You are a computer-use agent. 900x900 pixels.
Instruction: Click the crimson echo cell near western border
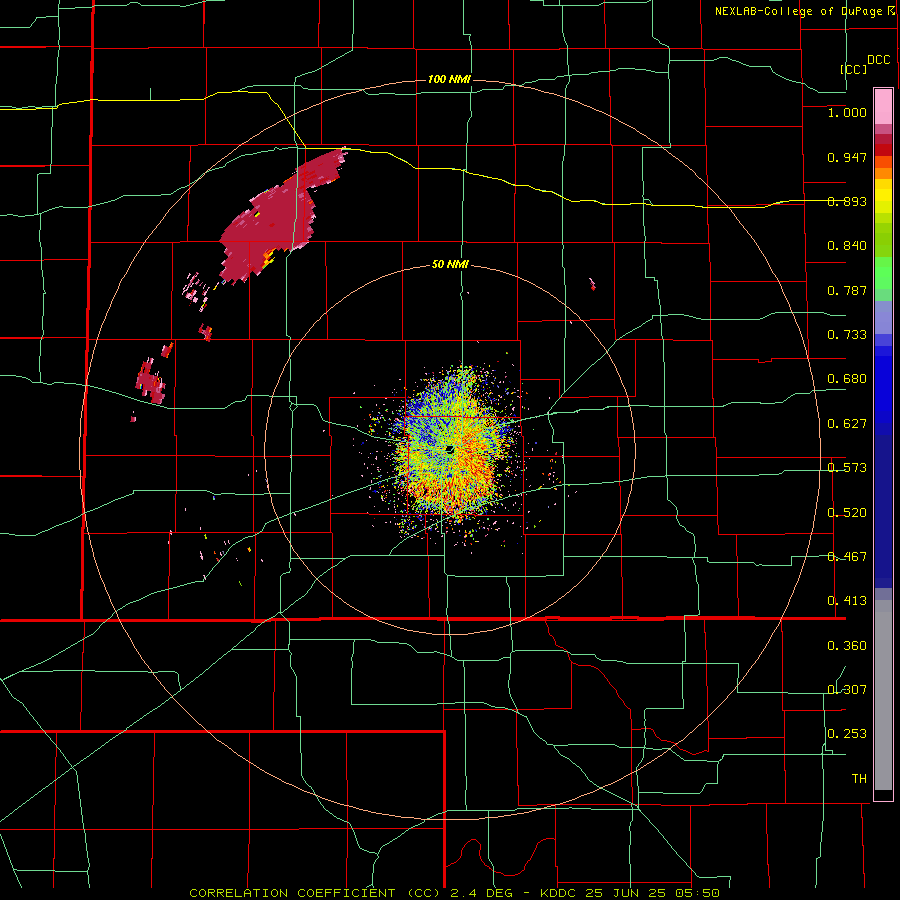tap(150, 381)
